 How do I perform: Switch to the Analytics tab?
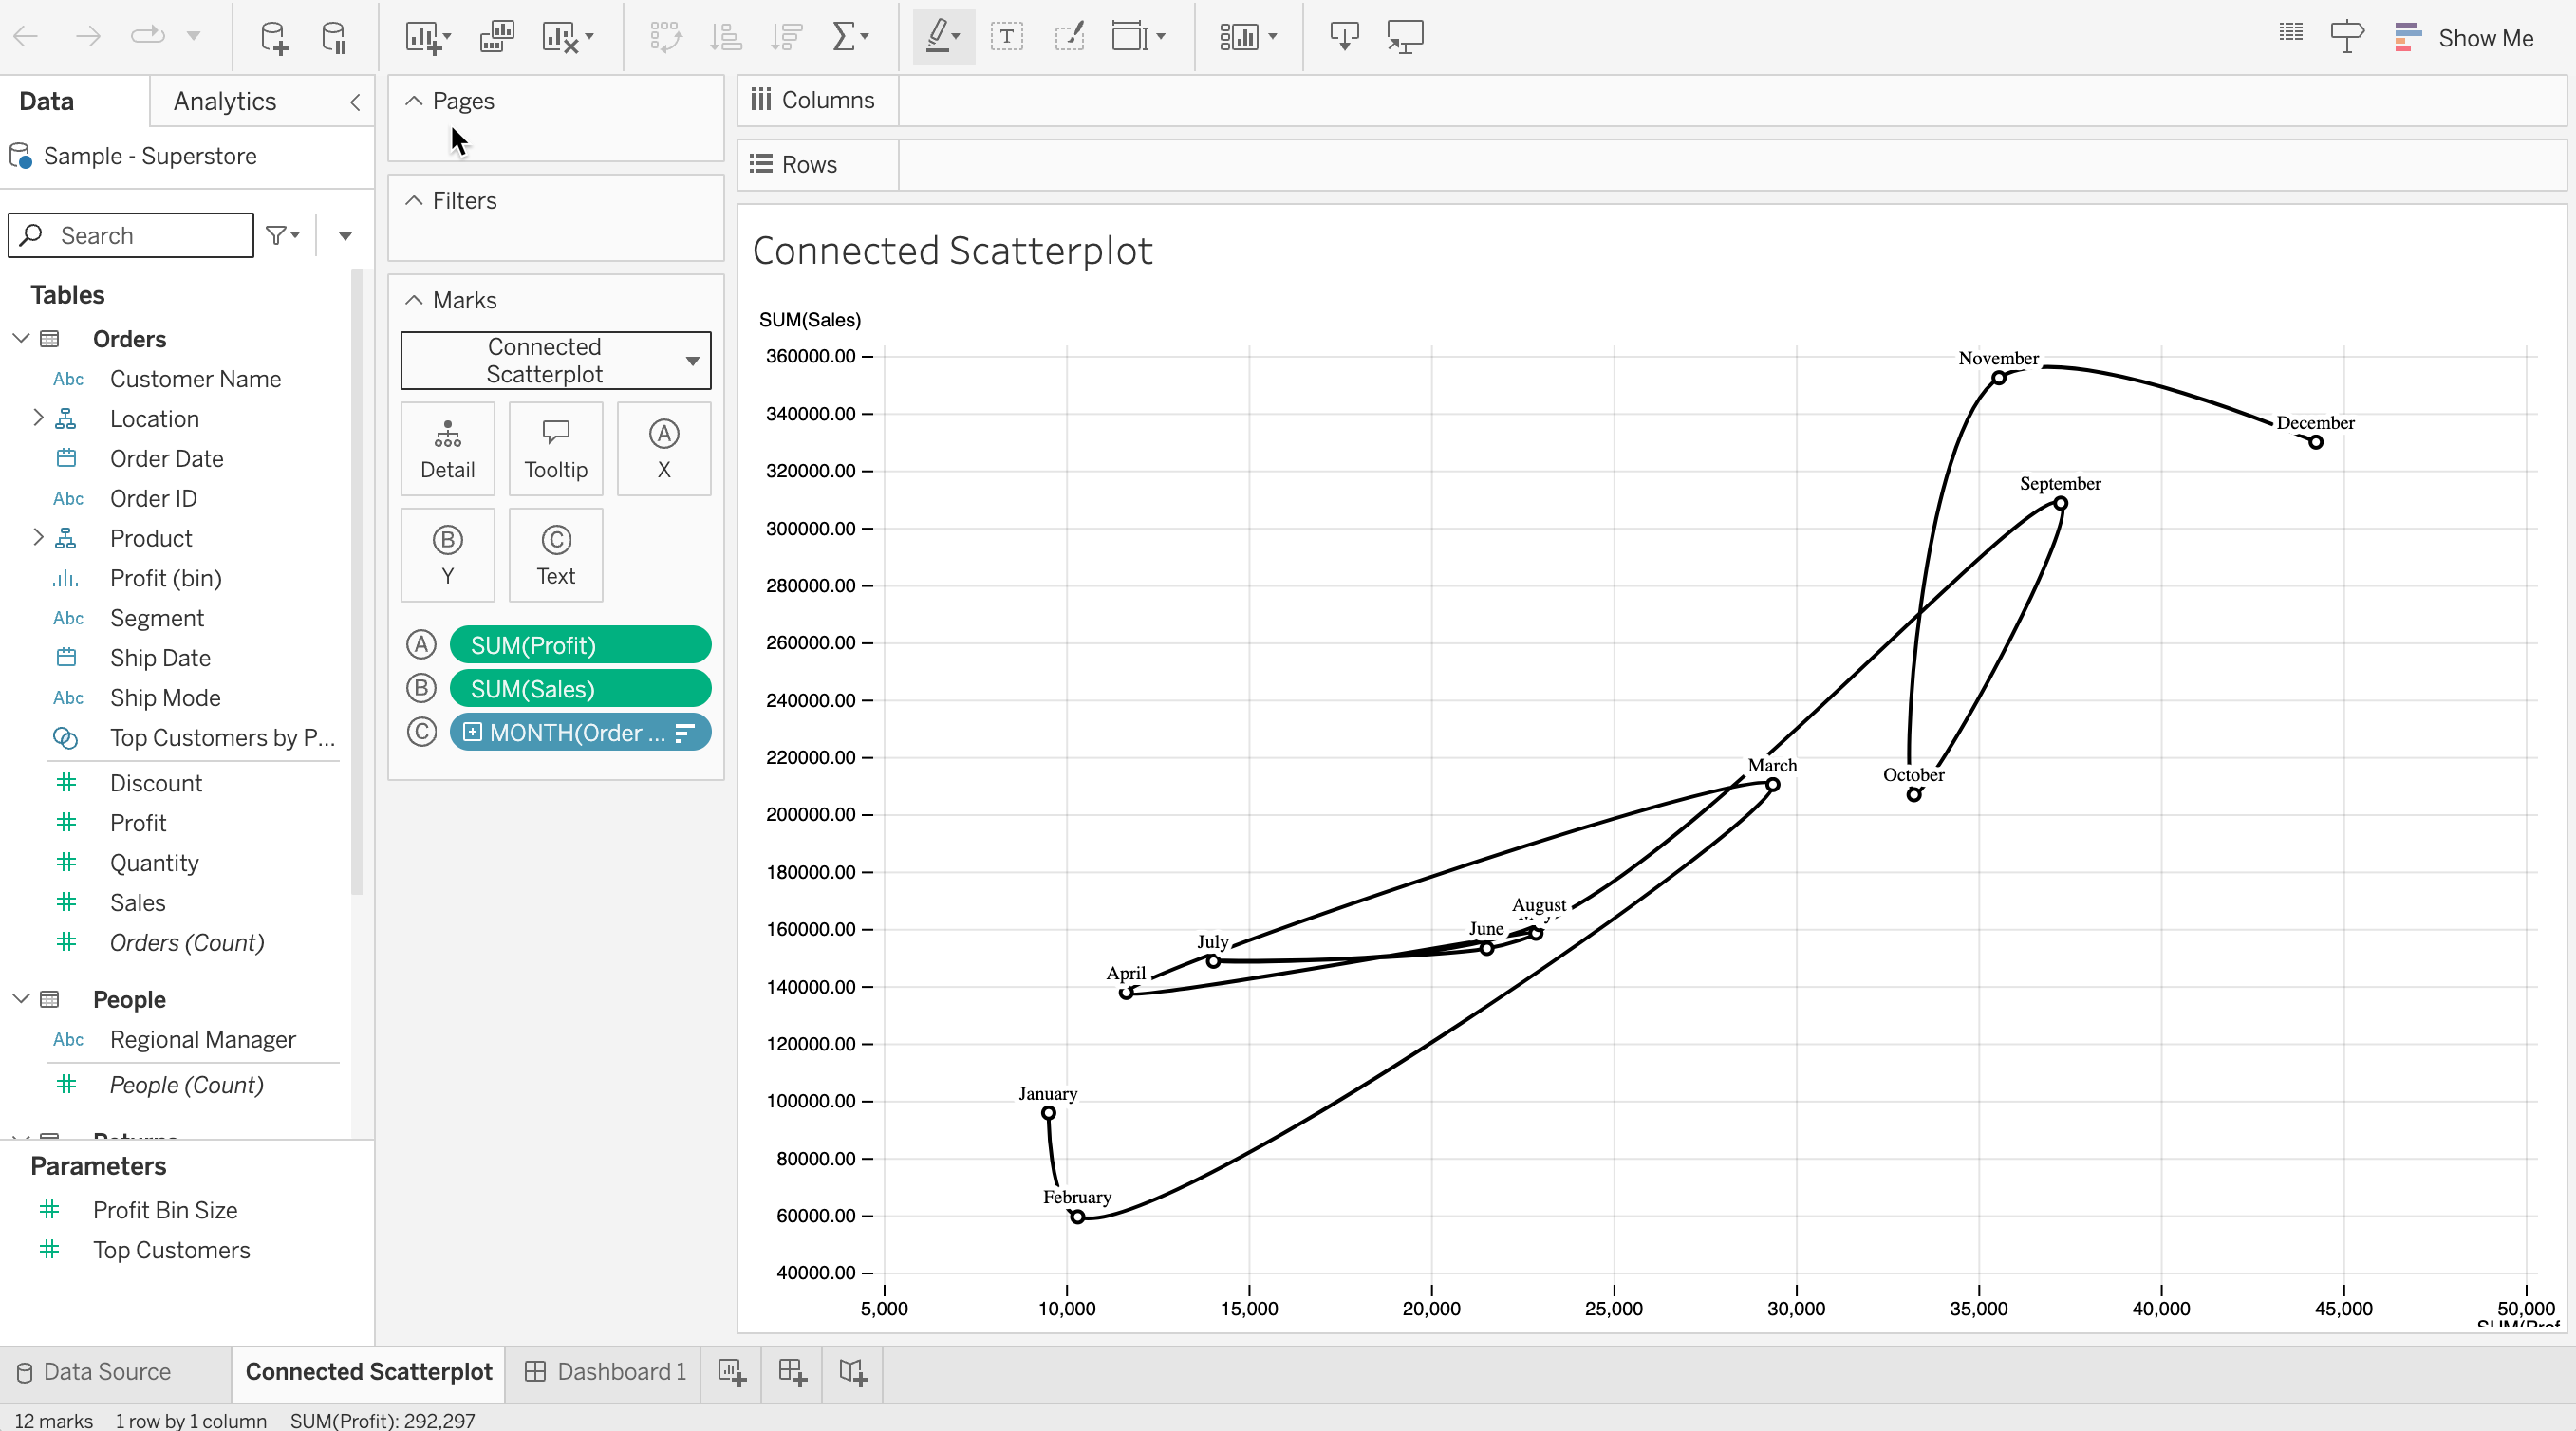[x=224, y=101]
